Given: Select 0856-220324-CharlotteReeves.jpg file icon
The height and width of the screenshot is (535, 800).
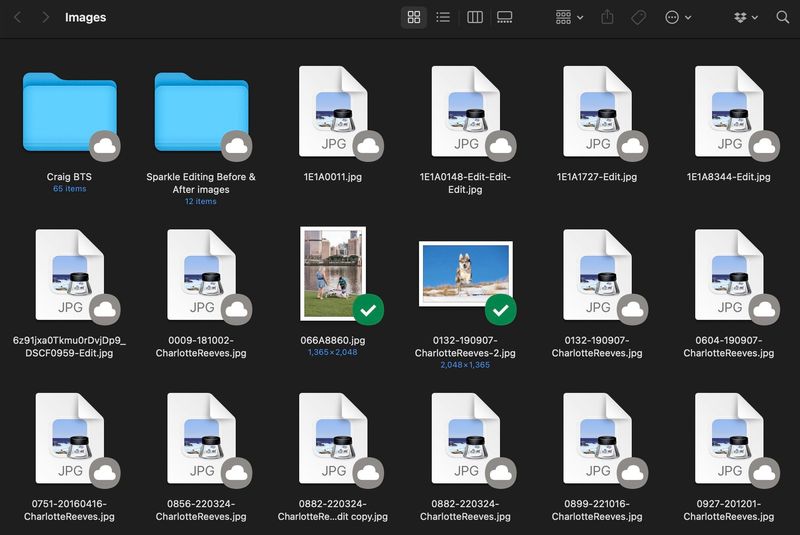Looking at the screenshot, I should coord(201,438).
